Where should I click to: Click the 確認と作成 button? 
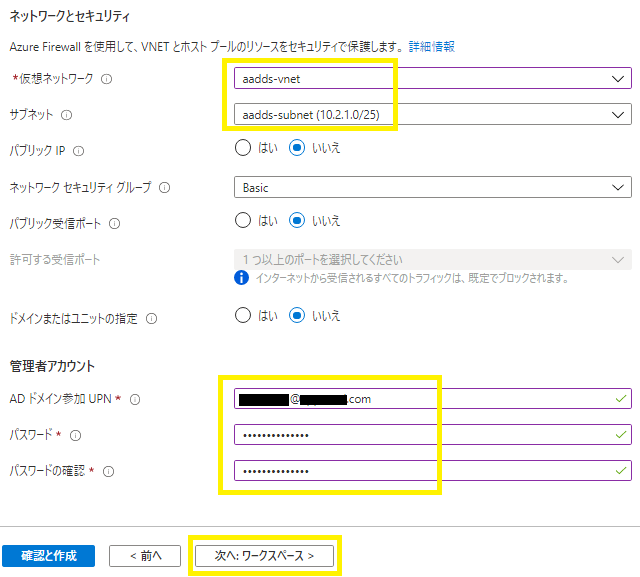coord(49,556)
